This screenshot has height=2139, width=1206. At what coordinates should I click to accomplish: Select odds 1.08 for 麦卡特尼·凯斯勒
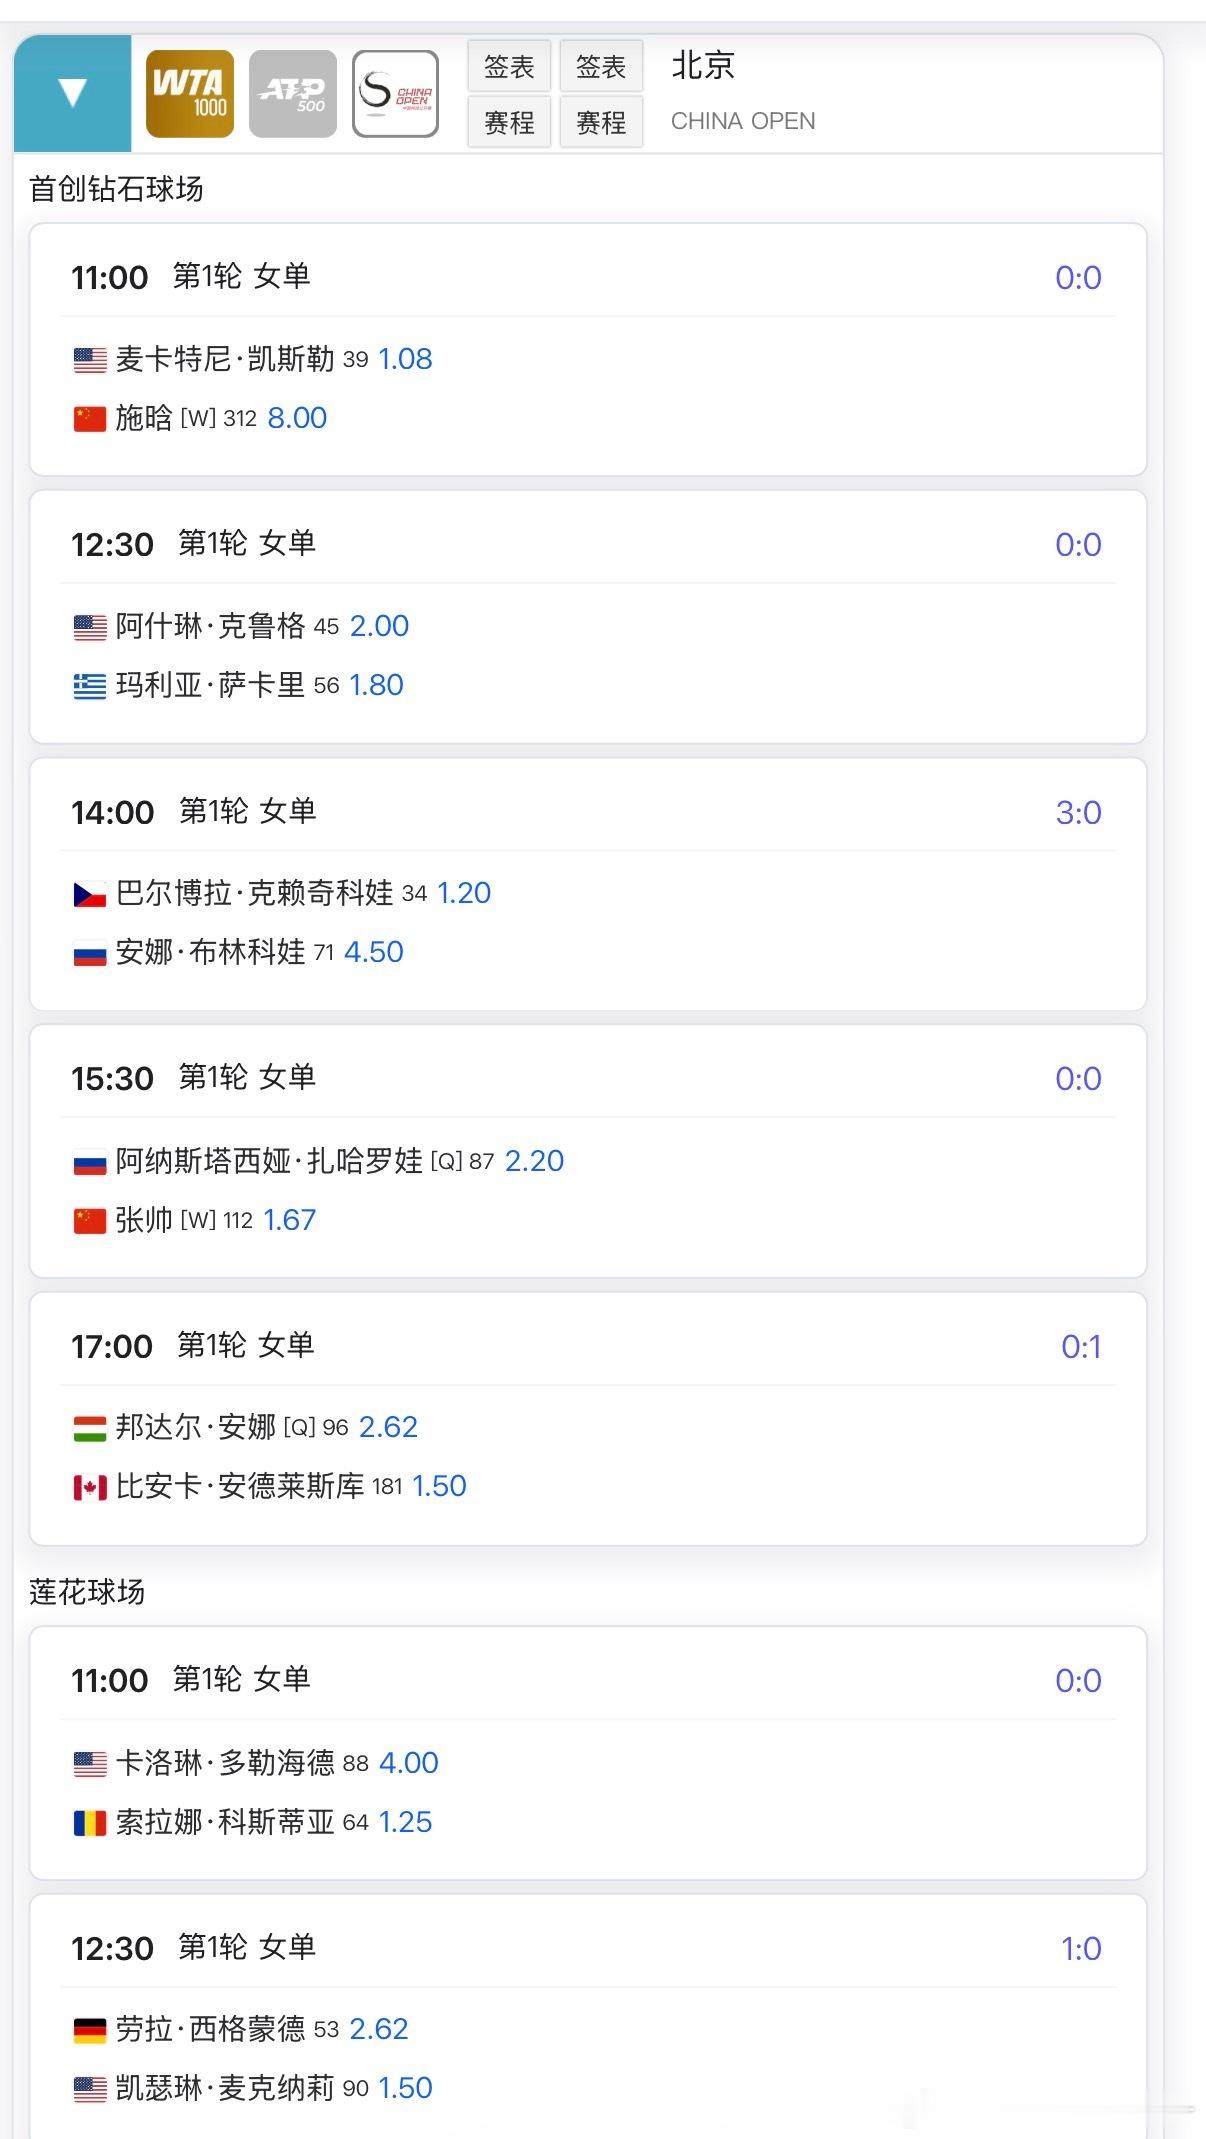tap(405, 359)
